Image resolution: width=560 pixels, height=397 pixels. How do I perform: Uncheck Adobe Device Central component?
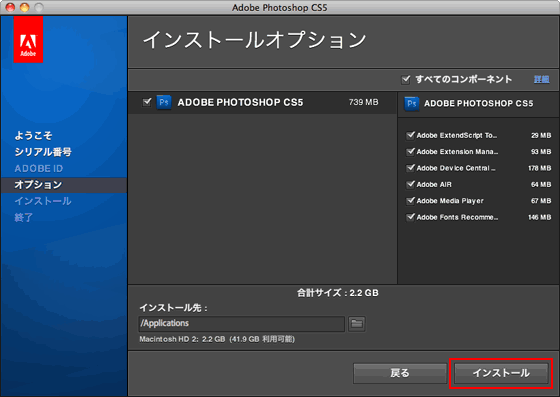tap(410, 168)
